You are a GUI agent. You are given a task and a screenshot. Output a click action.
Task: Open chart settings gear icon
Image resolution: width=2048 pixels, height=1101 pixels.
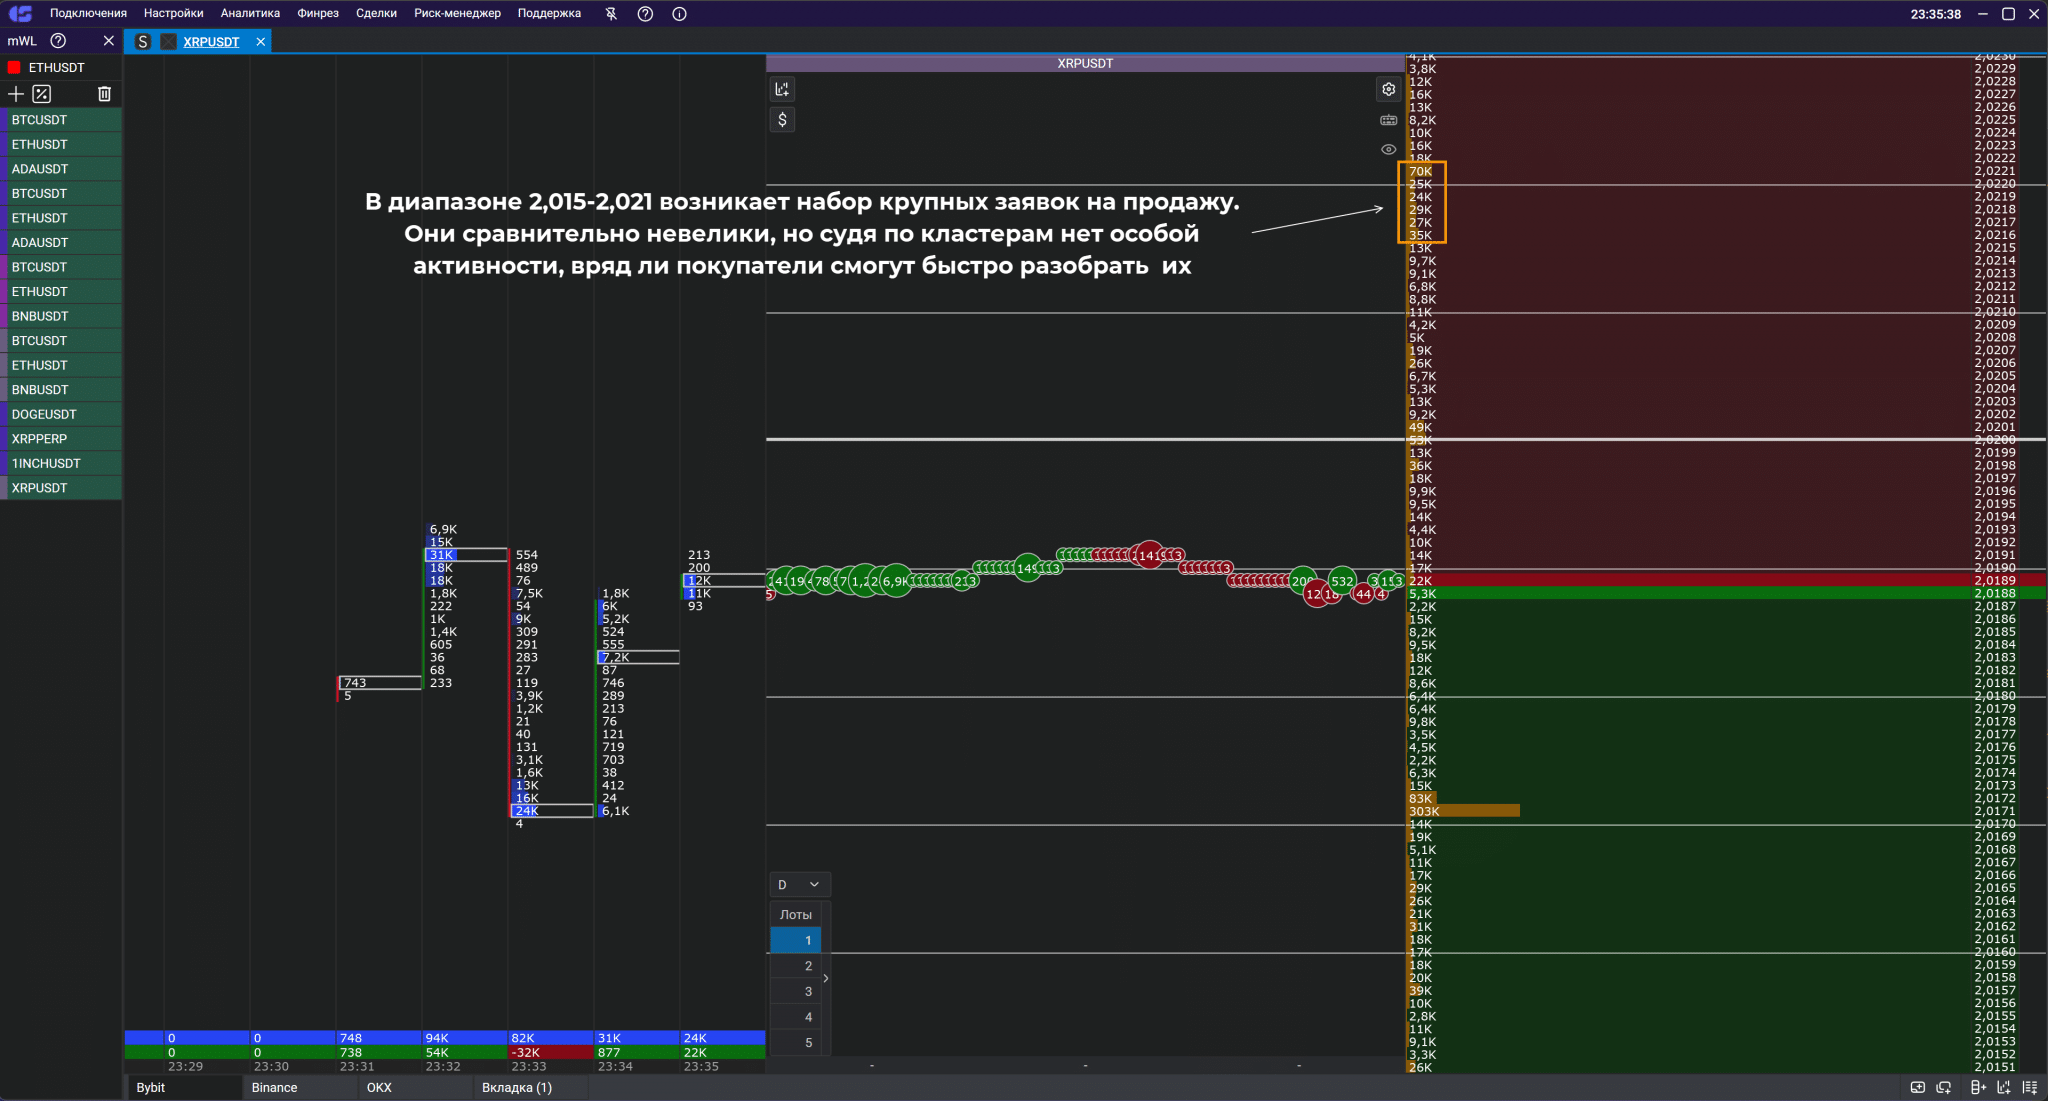[x=1389, y=89]
